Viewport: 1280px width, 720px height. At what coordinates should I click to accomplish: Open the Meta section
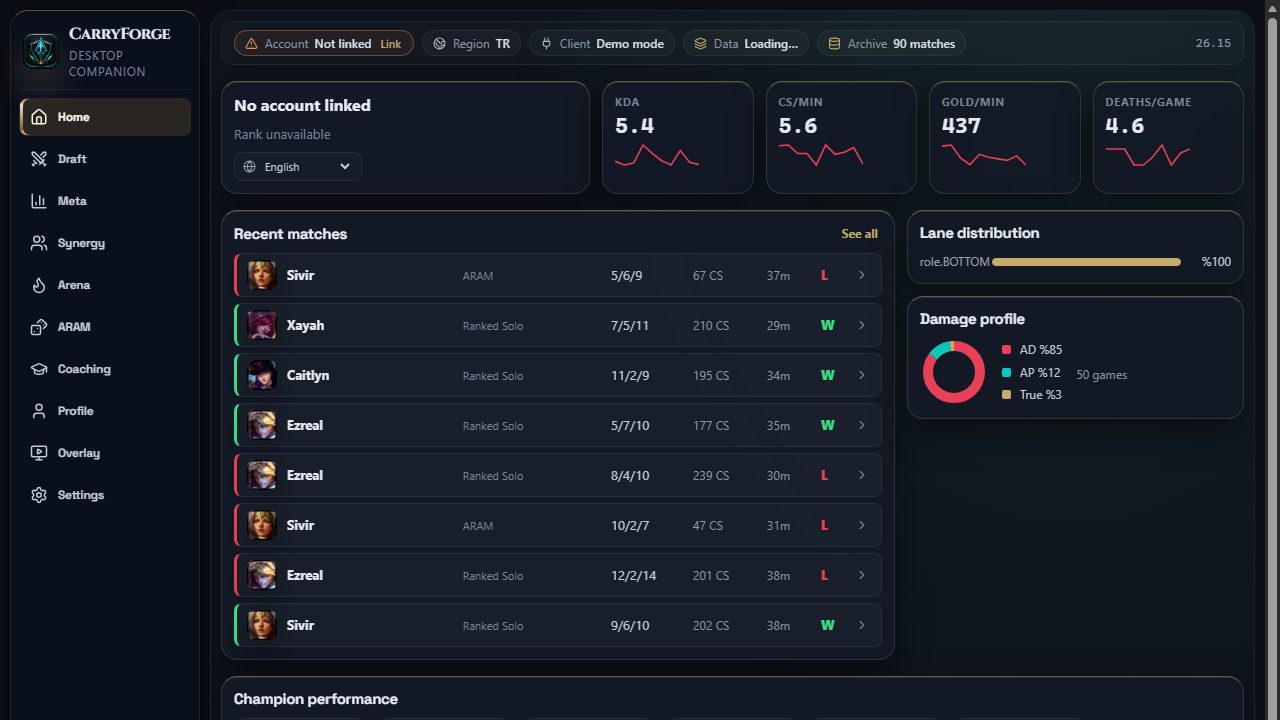tap(105, 201)
